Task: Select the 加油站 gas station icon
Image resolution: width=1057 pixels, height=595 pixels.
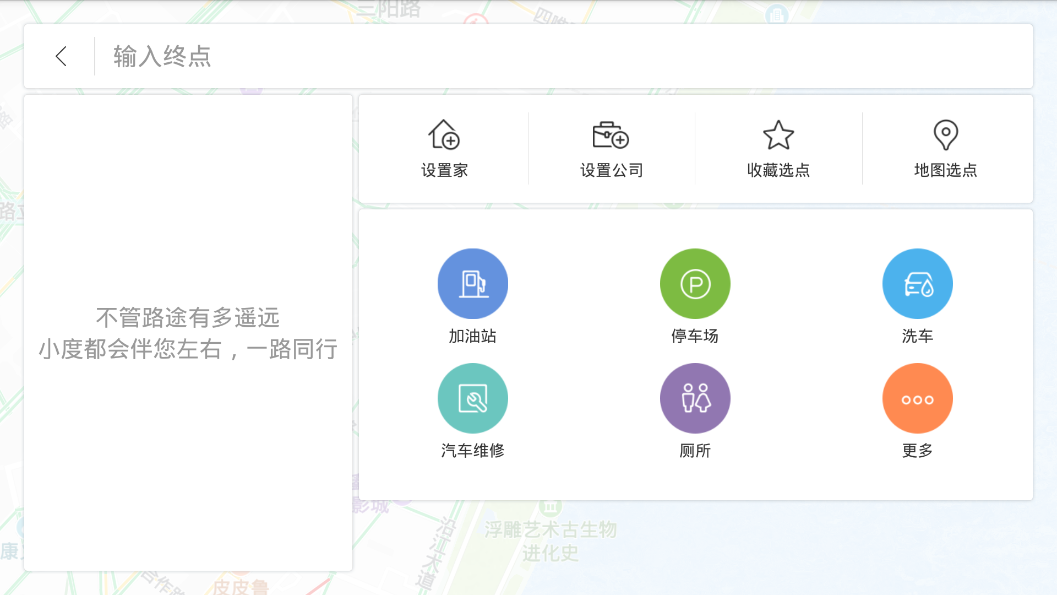Action: point(472,283)
